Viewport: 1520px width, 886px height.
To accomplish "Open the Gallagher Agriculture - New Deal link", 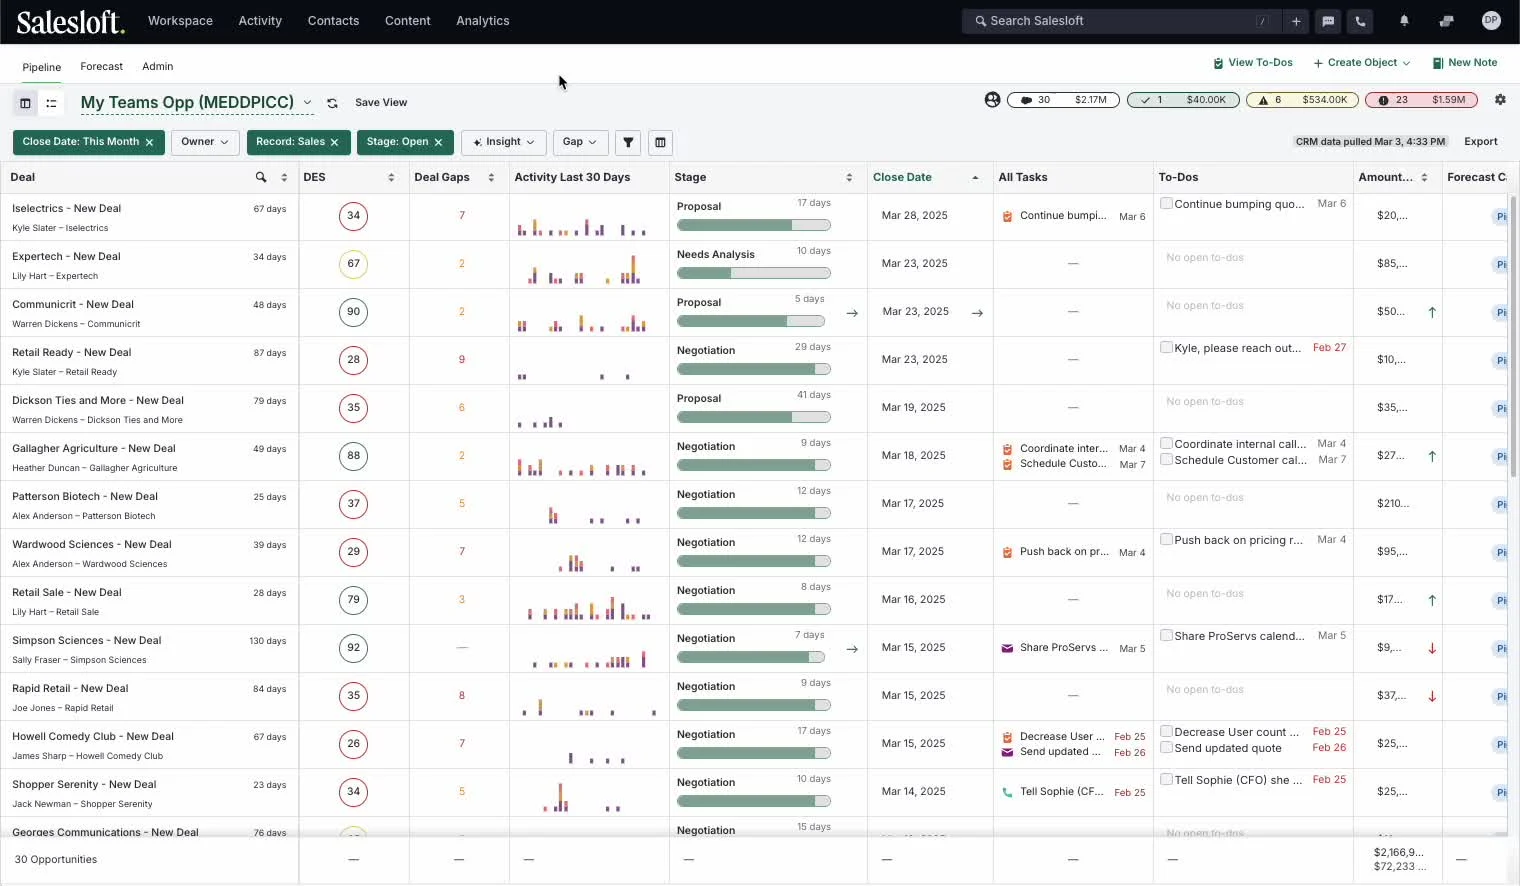I will (94, 449).
